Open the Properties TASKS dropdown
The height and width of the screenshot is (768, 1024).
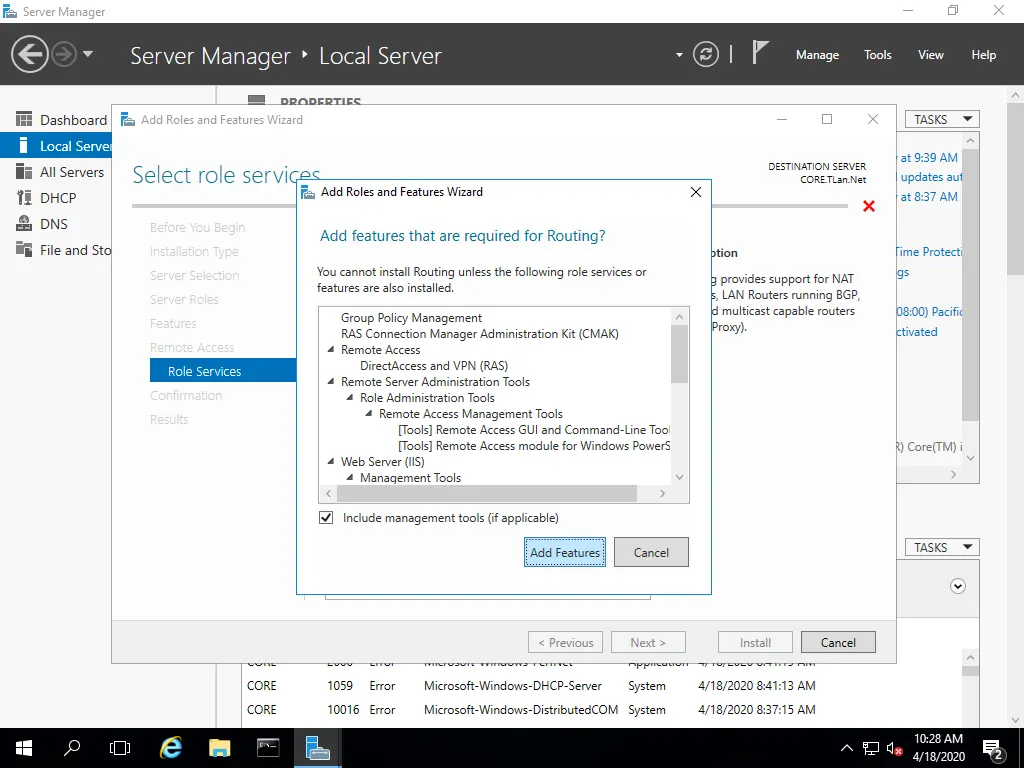click(942, 120)
